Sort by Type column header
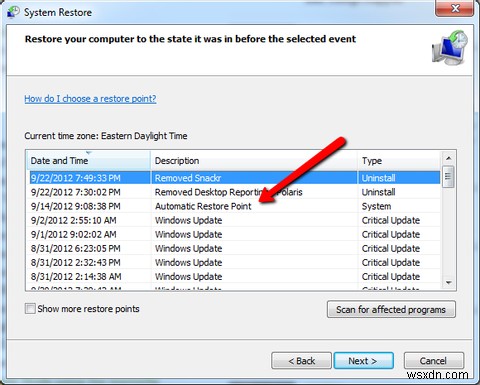Viewport: 480px width, 385px height. pyautogui.click(x=399, y=161)
